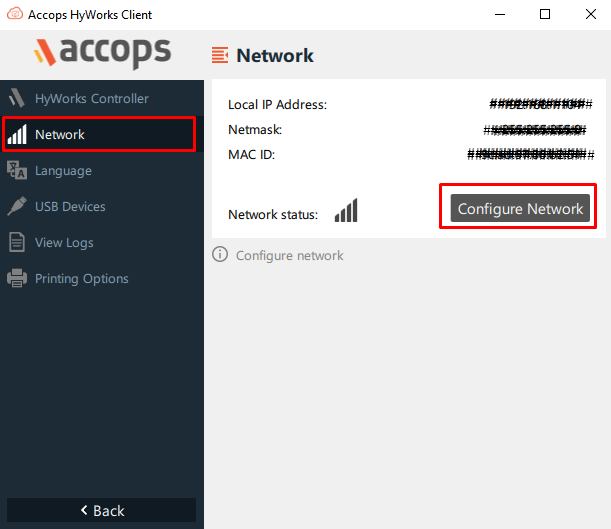Click the Accops cloud icon in title bar

[x=14, y=14]
